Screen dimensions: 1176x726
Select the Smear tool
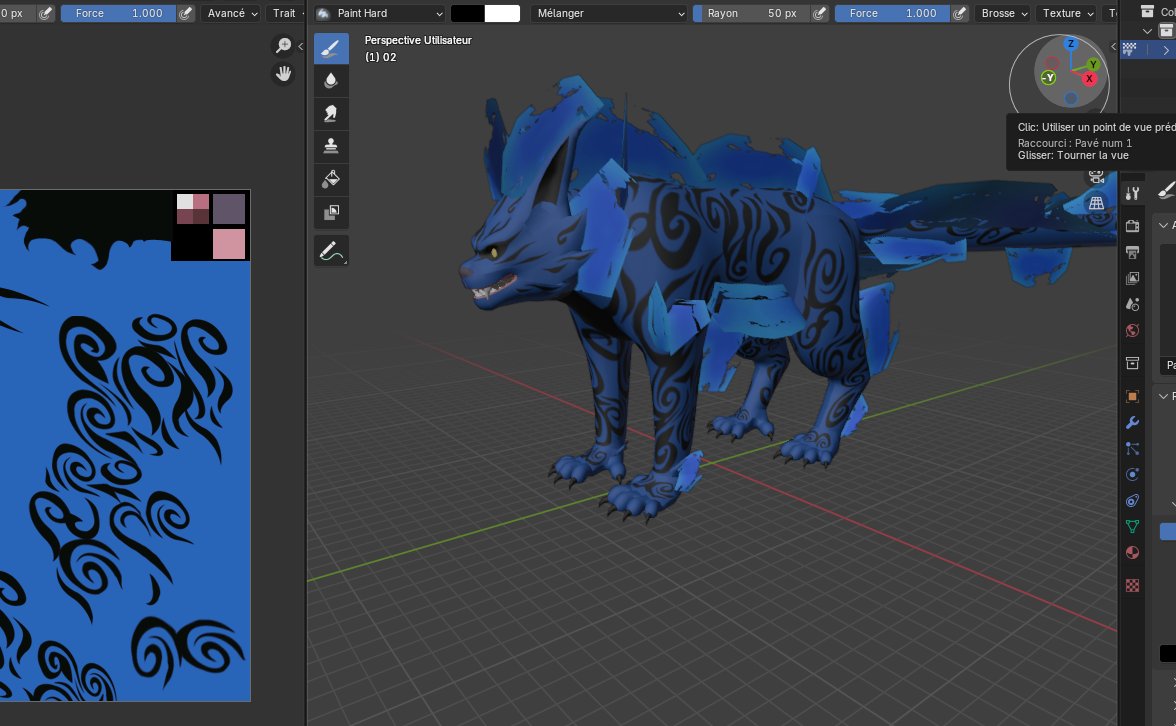tap(331, 114)
